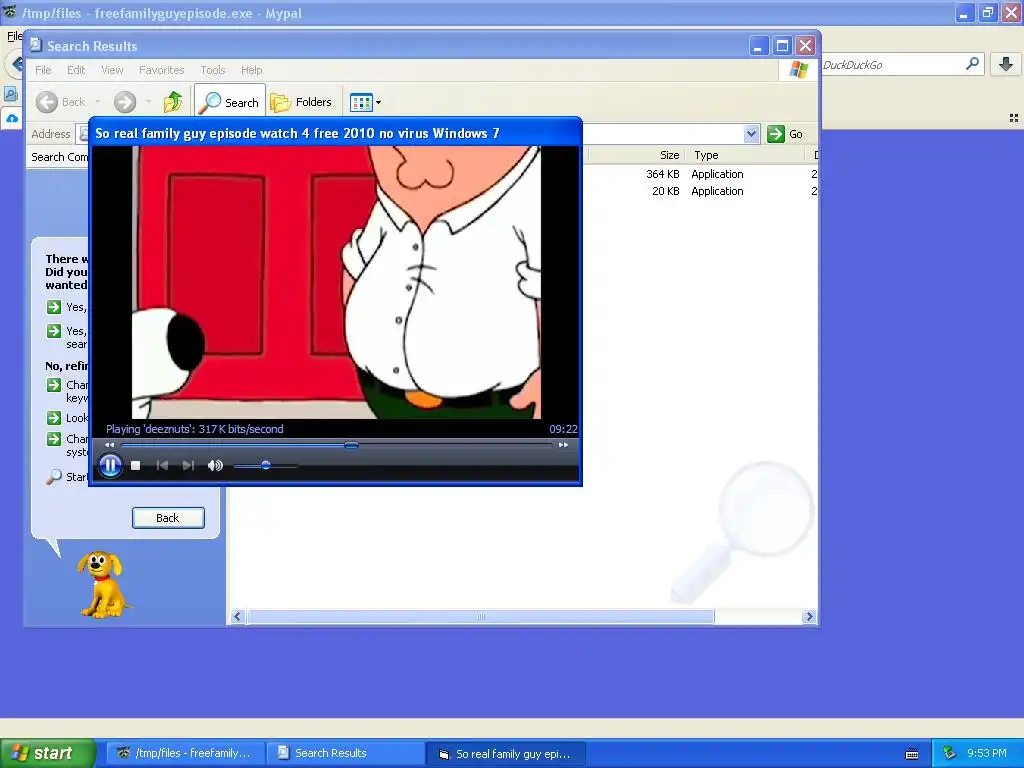Click the Rover search dog animation
This screenshot has width=1024, height=768.
pyautogui.click(x=102, y=584)
